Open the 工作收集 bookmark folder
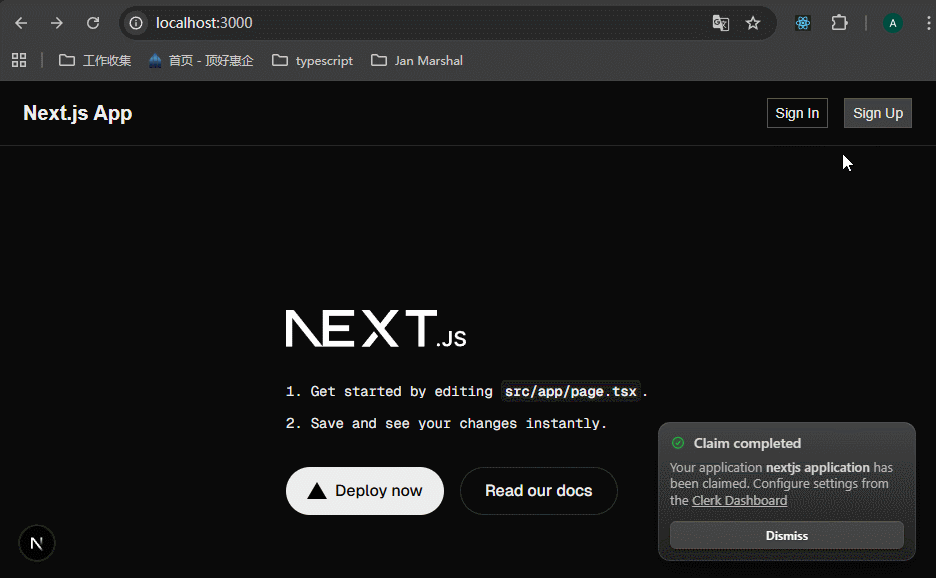 pos(95,60)
